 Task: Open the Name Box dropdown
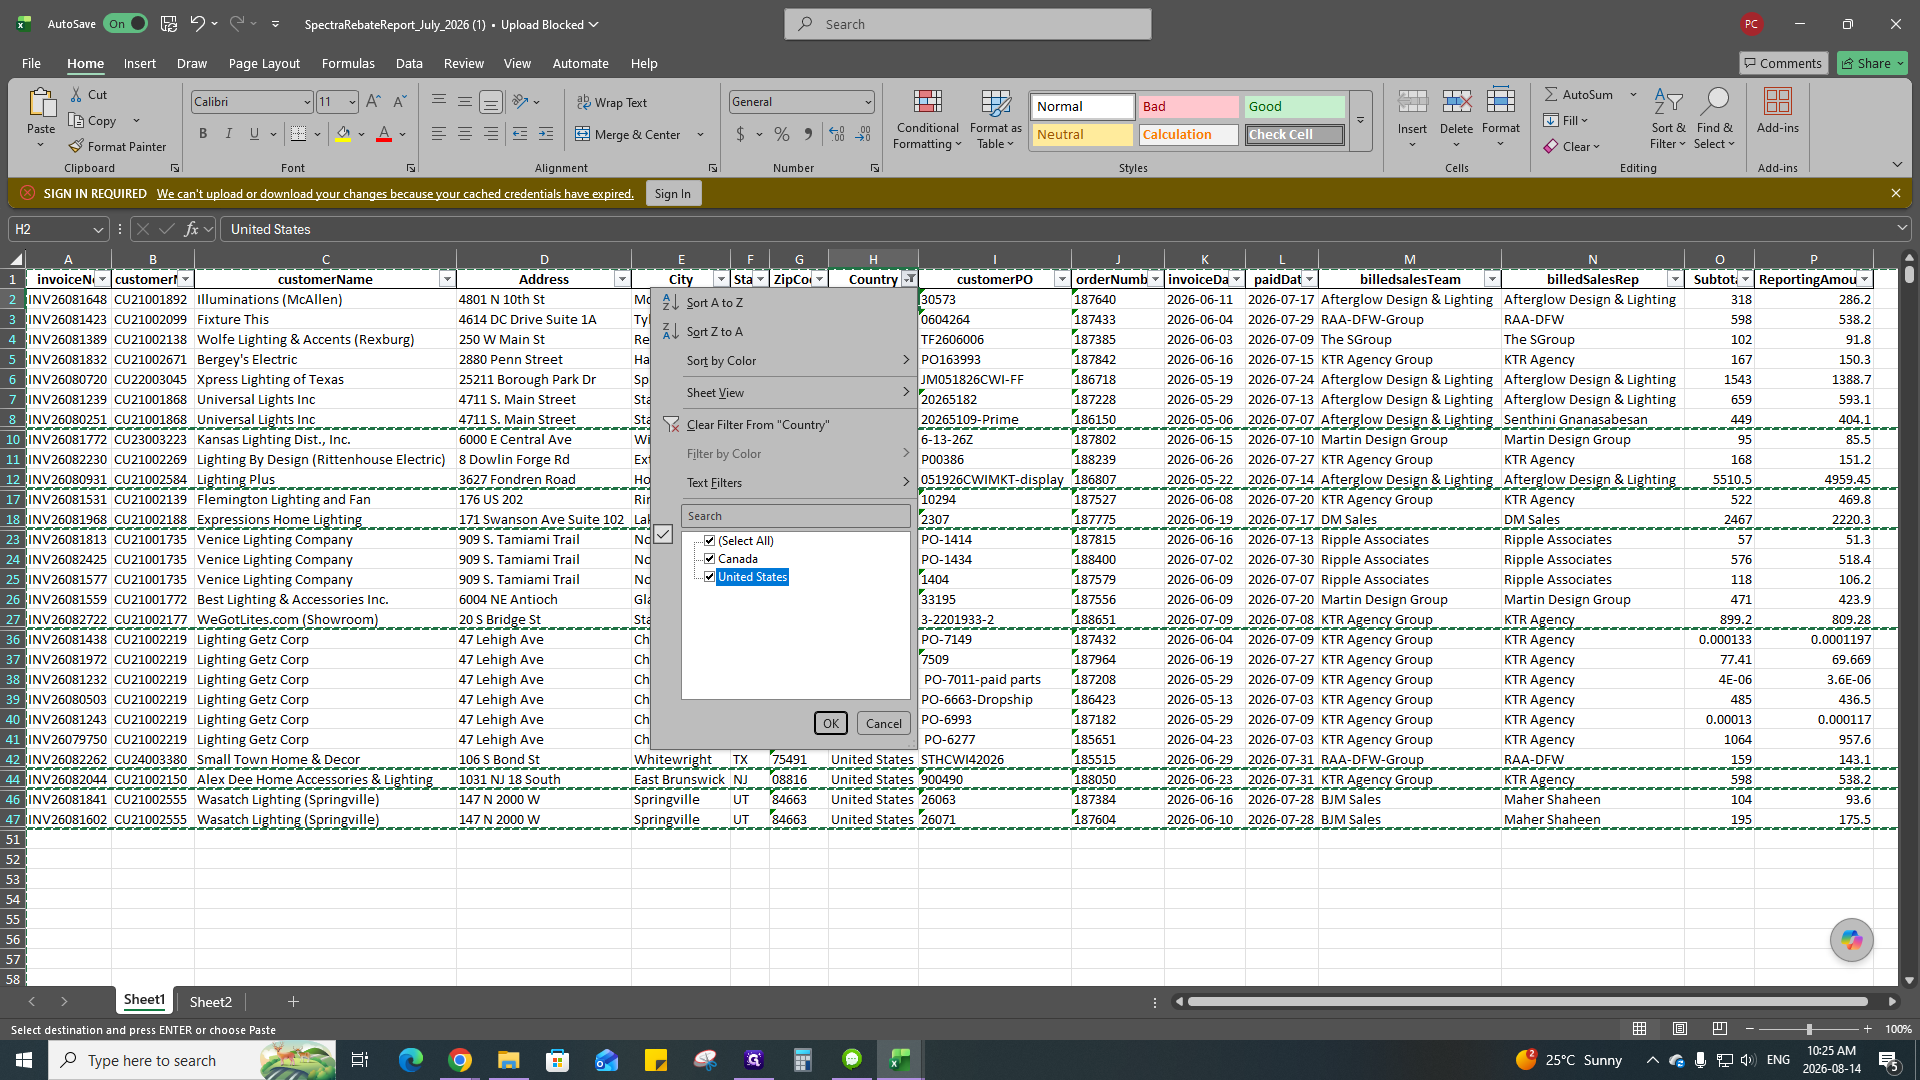pos(98,229)
